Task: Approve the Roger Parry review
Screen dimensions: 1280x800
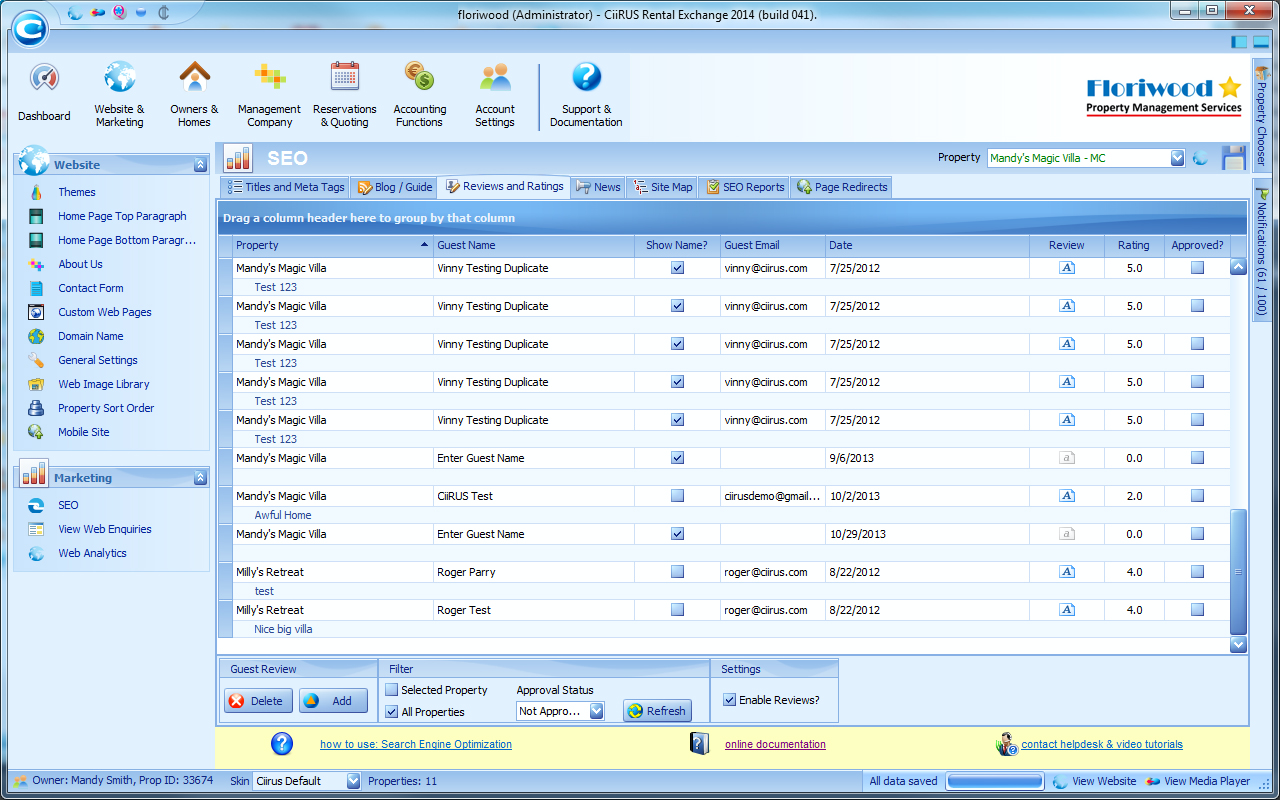Action: point(1197,572)
